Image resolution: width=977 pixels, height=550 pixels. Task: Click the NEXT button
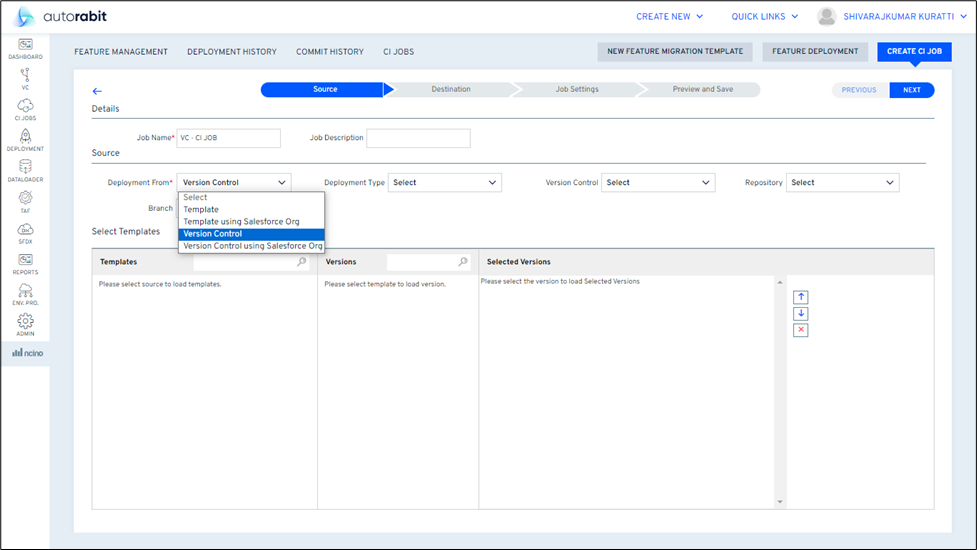[911, 90]
